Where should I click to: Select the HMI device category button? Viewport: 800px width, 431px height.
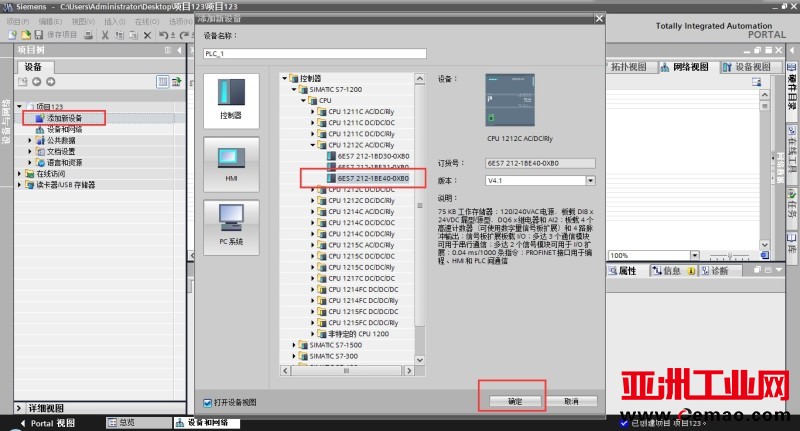[x=231, y=164]
